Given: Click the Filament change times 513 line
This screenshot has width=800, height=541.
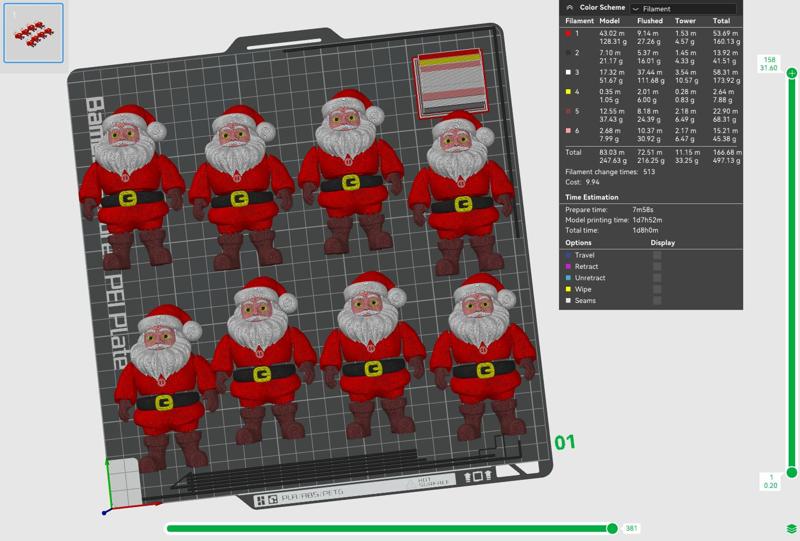Looking at the screenshot, I should click(x=610, y=172).
